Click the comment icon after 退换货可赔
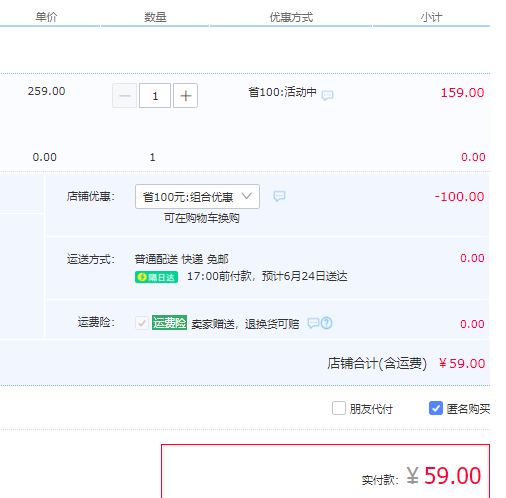506x498 pixels. pos(313,323)
